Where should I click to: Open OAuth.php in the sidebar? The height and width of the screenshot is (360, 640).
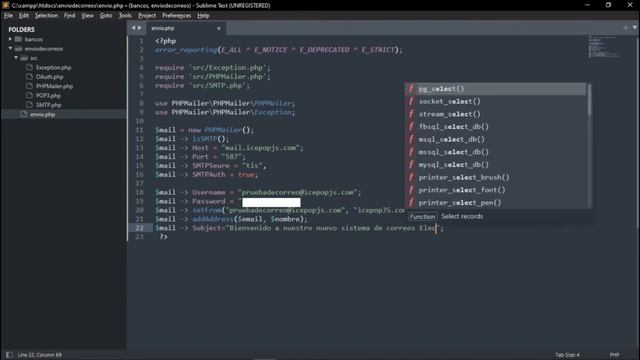(49, 77)
